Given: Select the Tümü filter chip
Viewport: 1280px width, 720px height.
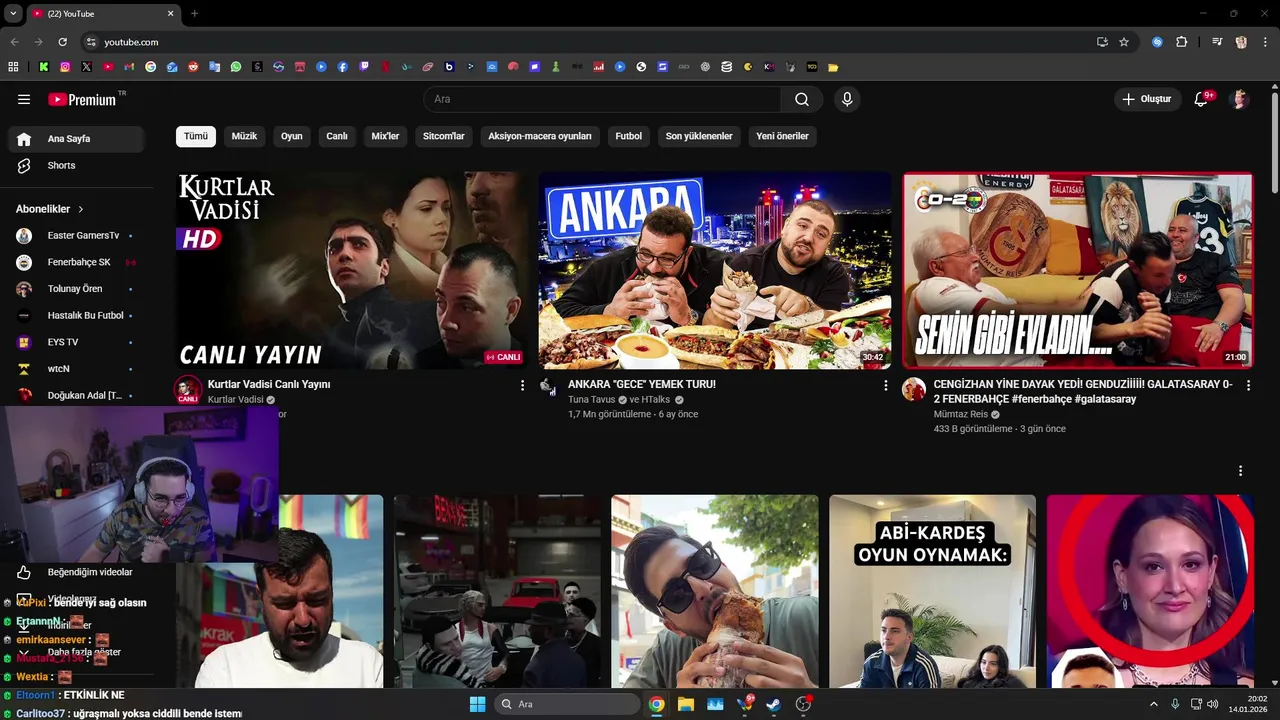Looking at the screenshot, I should 196,136.
